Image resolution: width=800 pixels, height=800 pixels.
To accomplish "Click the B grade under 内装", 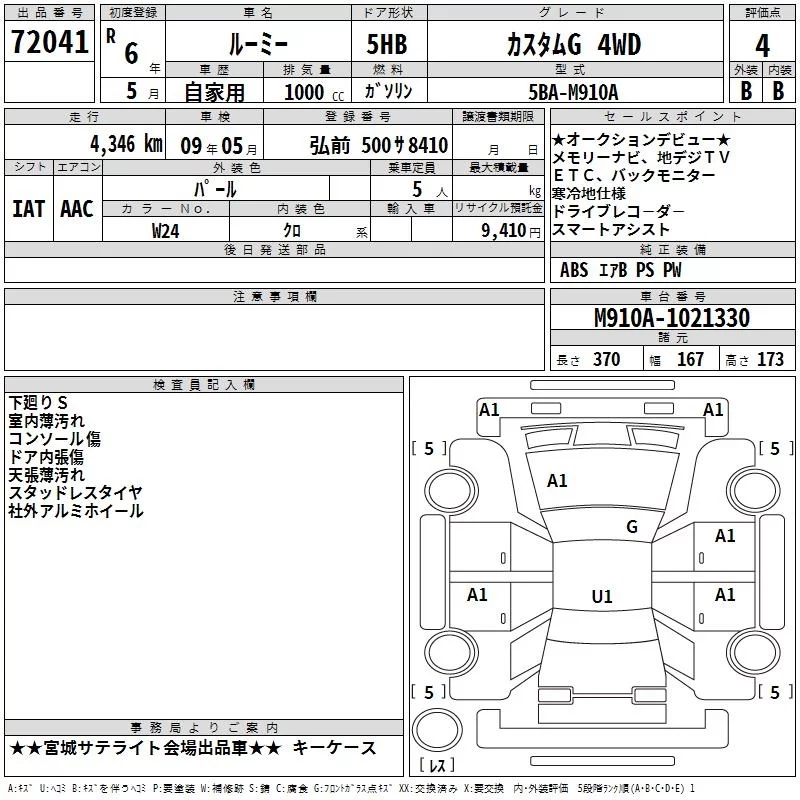I will point(778,91).
